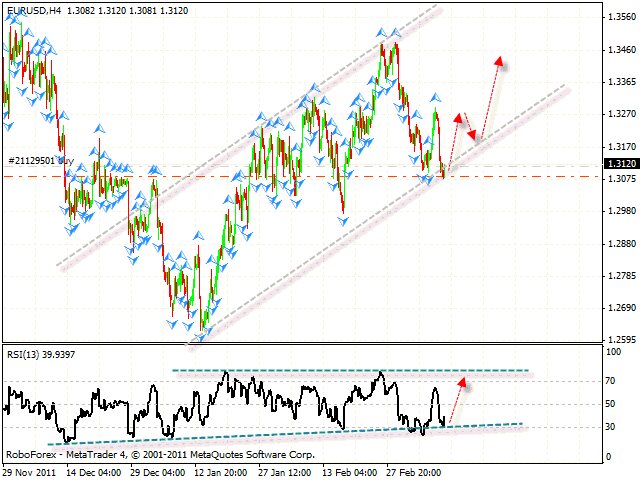The height and width of the screenshot is (480, 640).
Task: Click the 1.3555 price axis level
Action: pos(617,17)
